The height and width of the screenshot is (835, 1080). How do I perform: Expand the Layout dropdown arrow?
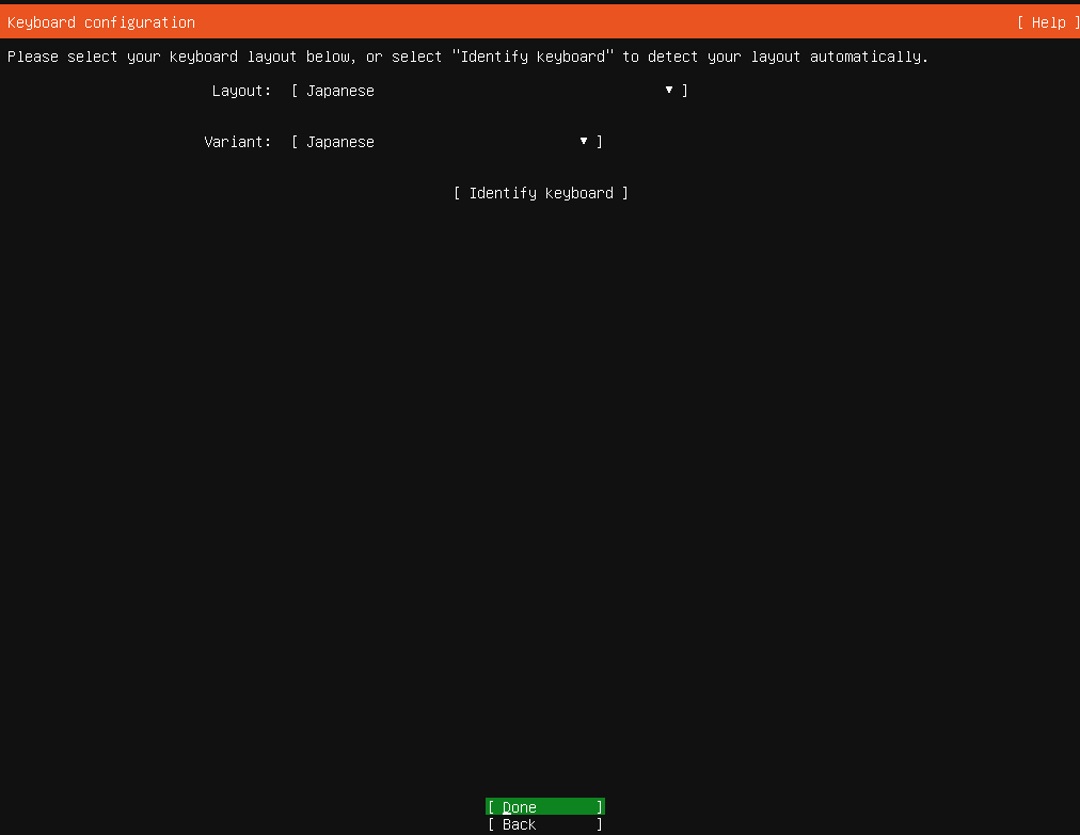coord(669,90)
